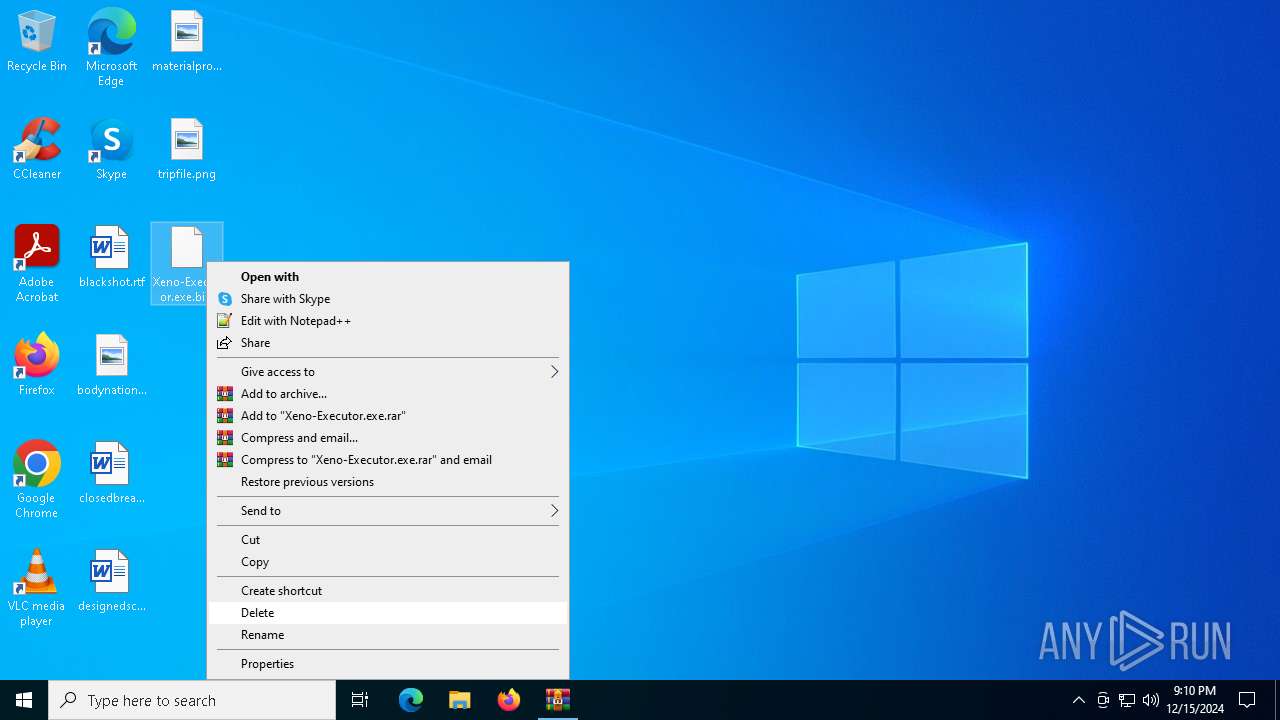Show hidden system tray icons
Image resolution: width=1280 pixels, height=720 pixels.
coord(1078,700)
